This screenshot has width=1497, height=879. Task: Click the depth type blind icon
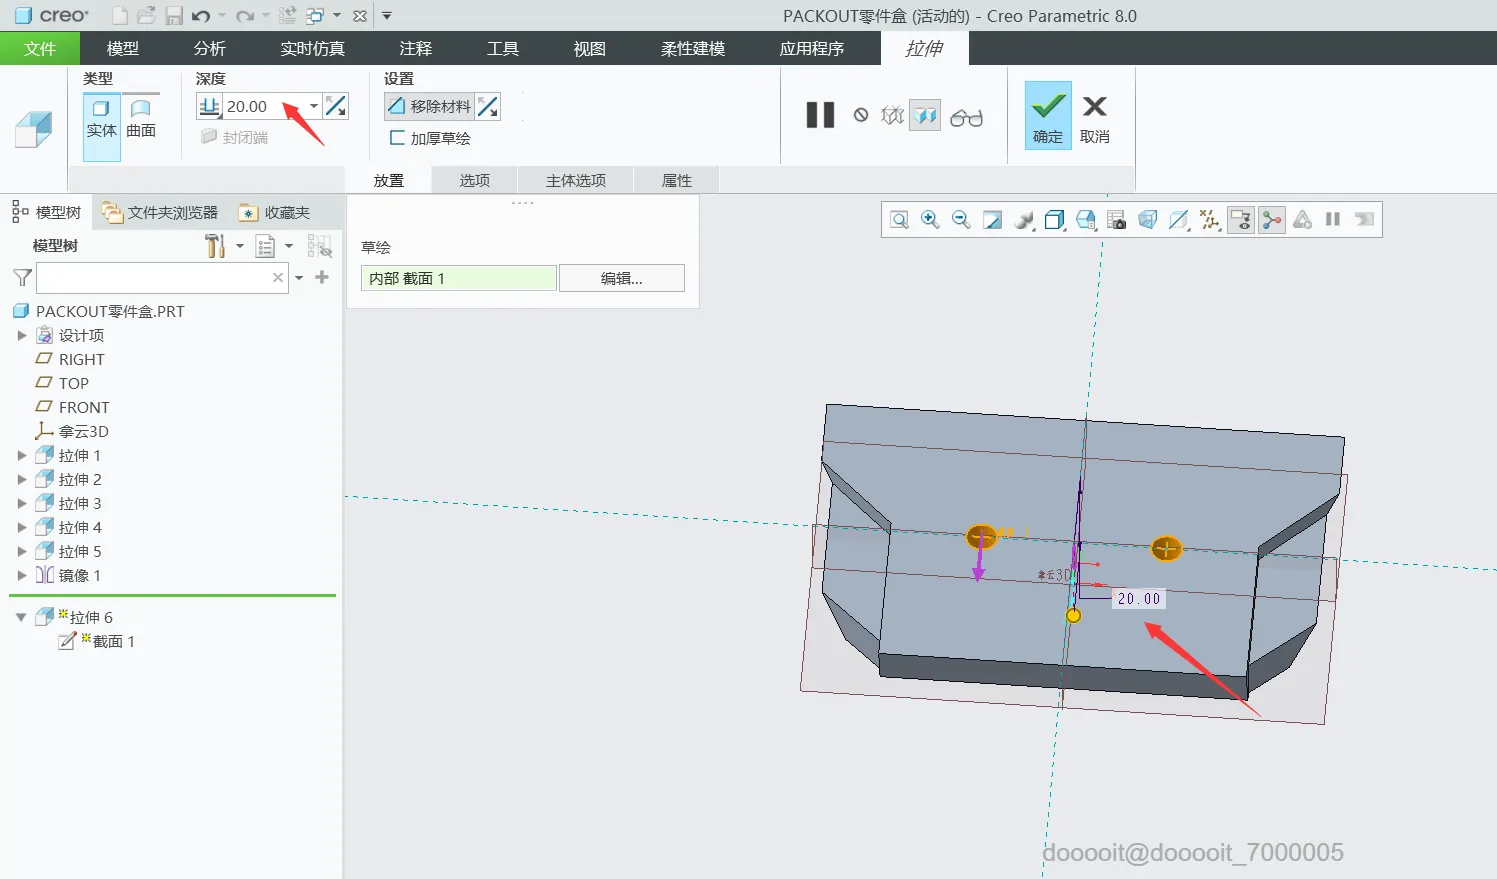[x=209, y=106]
